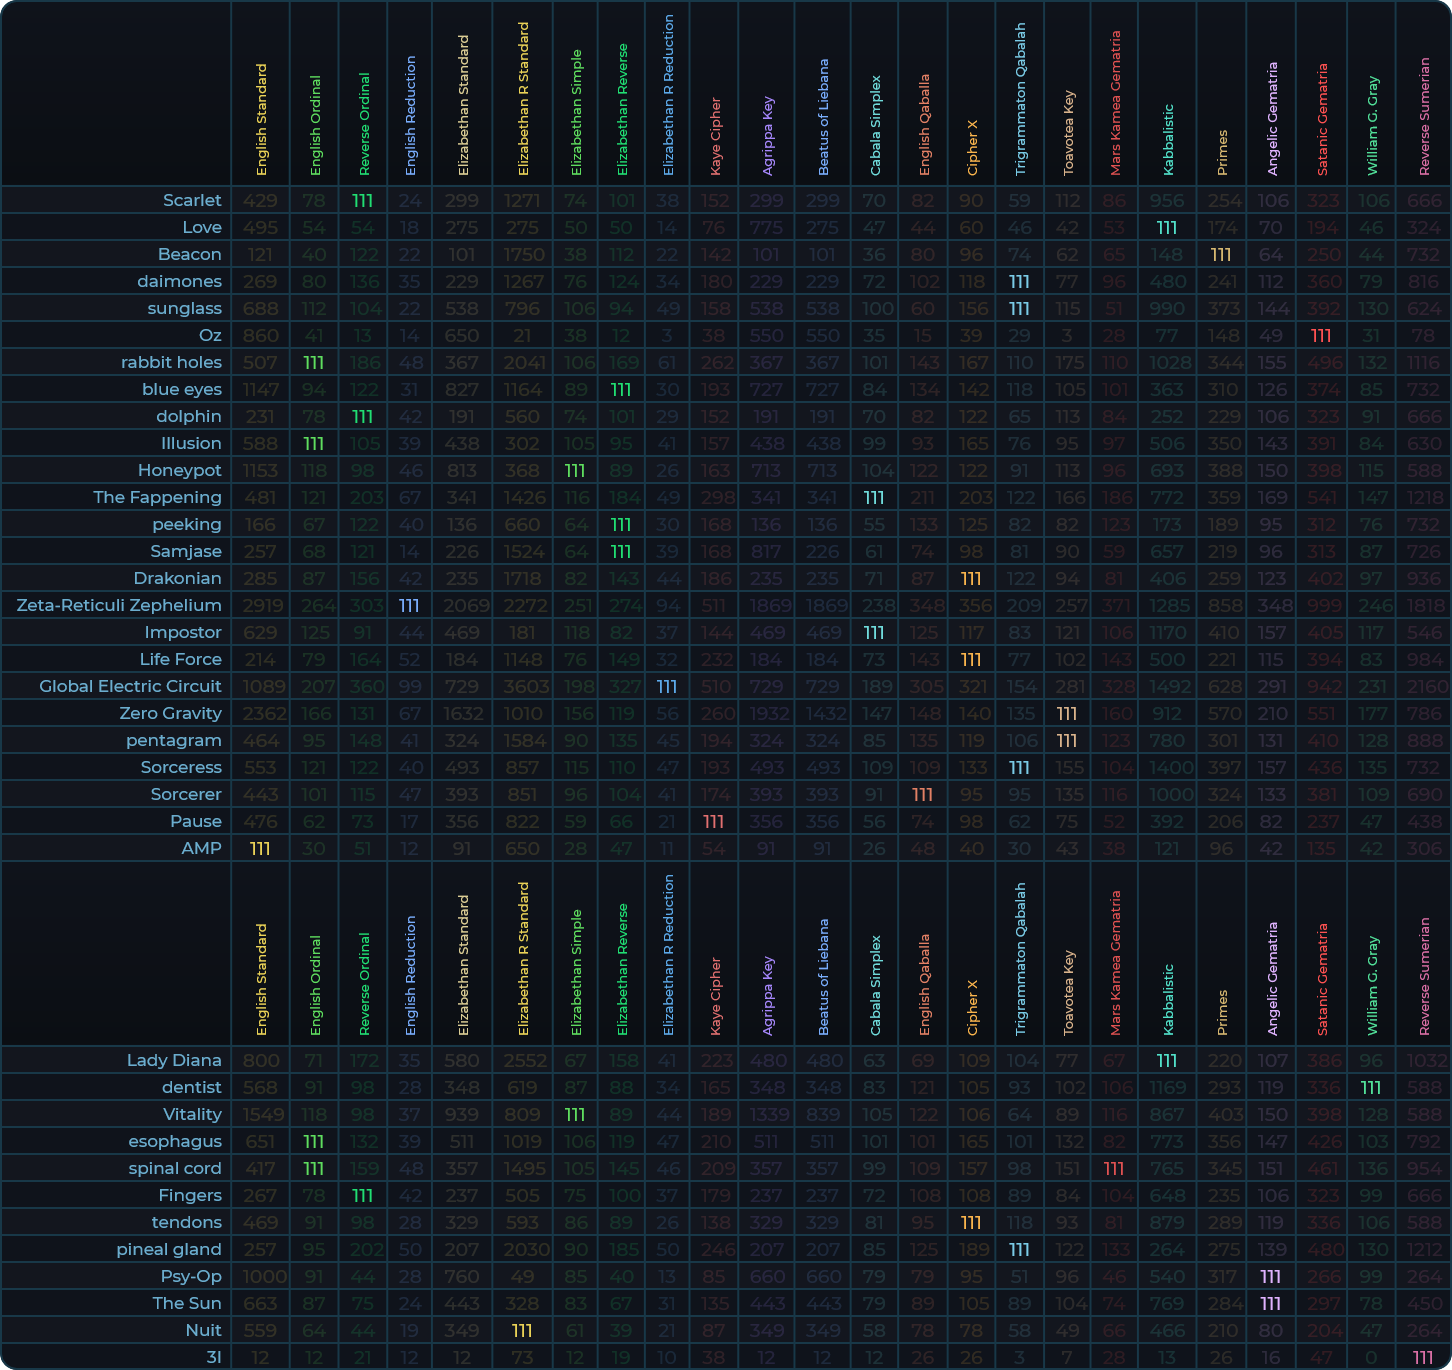1452x1370 pixels.
Task: Select the highlighted 111 in the Pause row
Action: tap(713, 821)
